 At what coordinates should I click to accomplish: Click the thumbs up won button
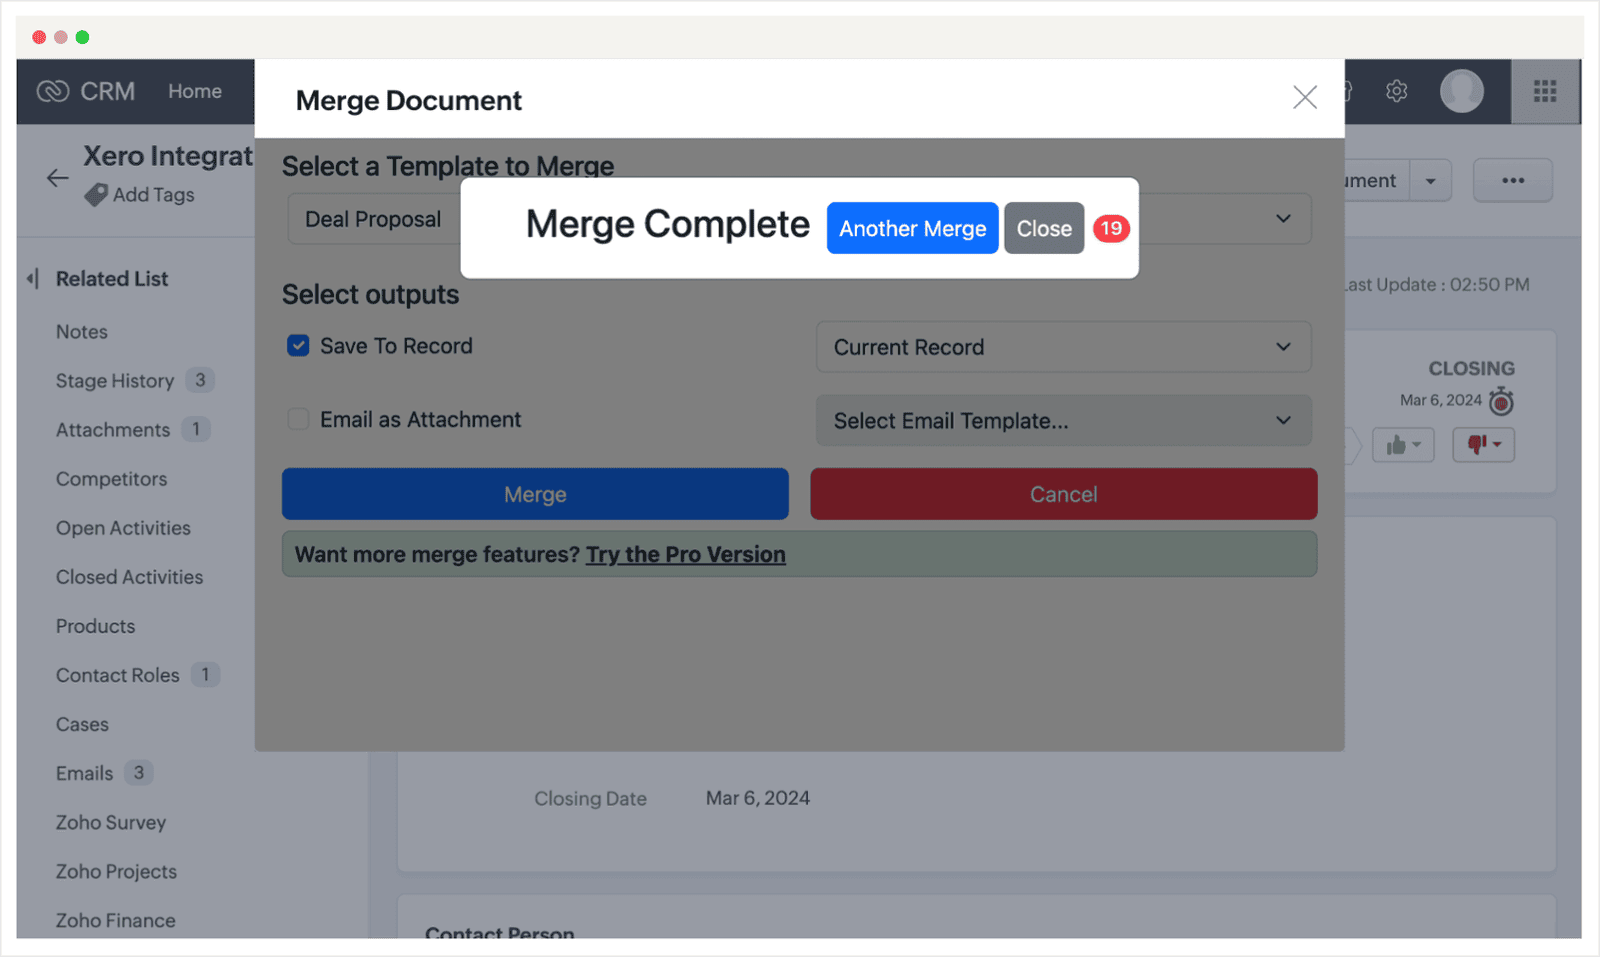[x=1403, y=445]
